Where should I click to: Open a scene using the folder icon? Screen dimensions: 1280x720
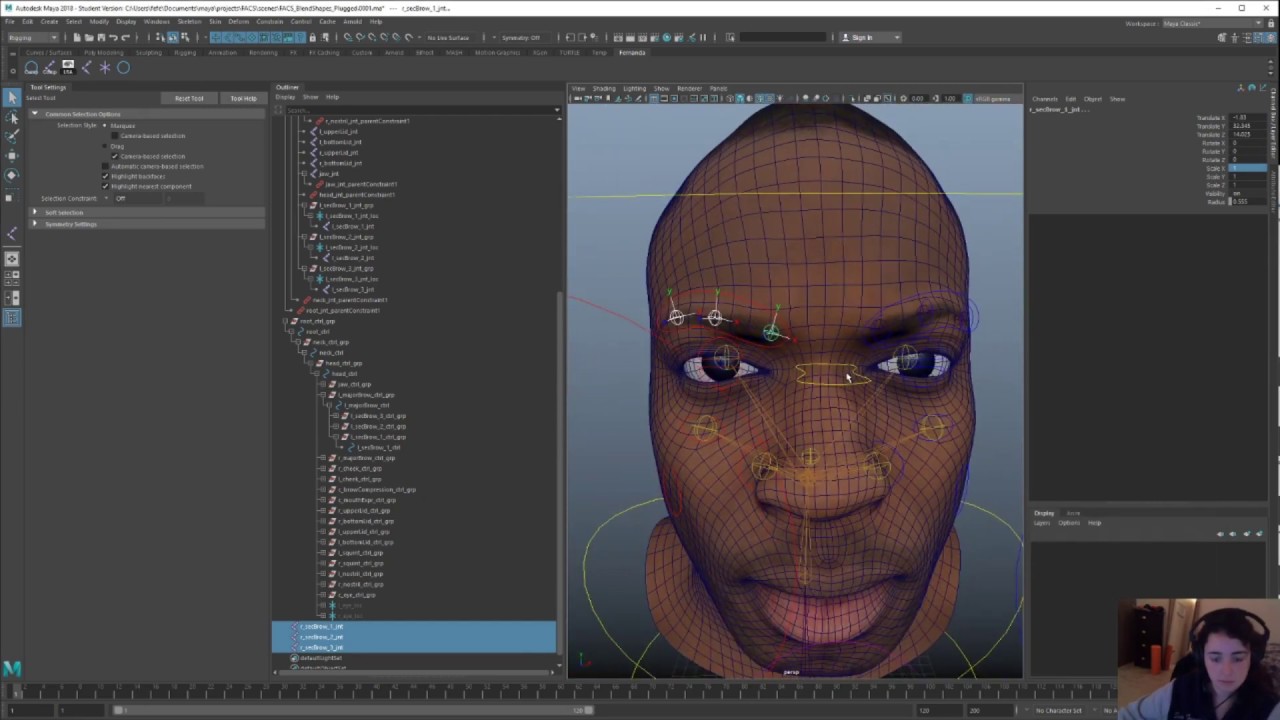[89, 38]
